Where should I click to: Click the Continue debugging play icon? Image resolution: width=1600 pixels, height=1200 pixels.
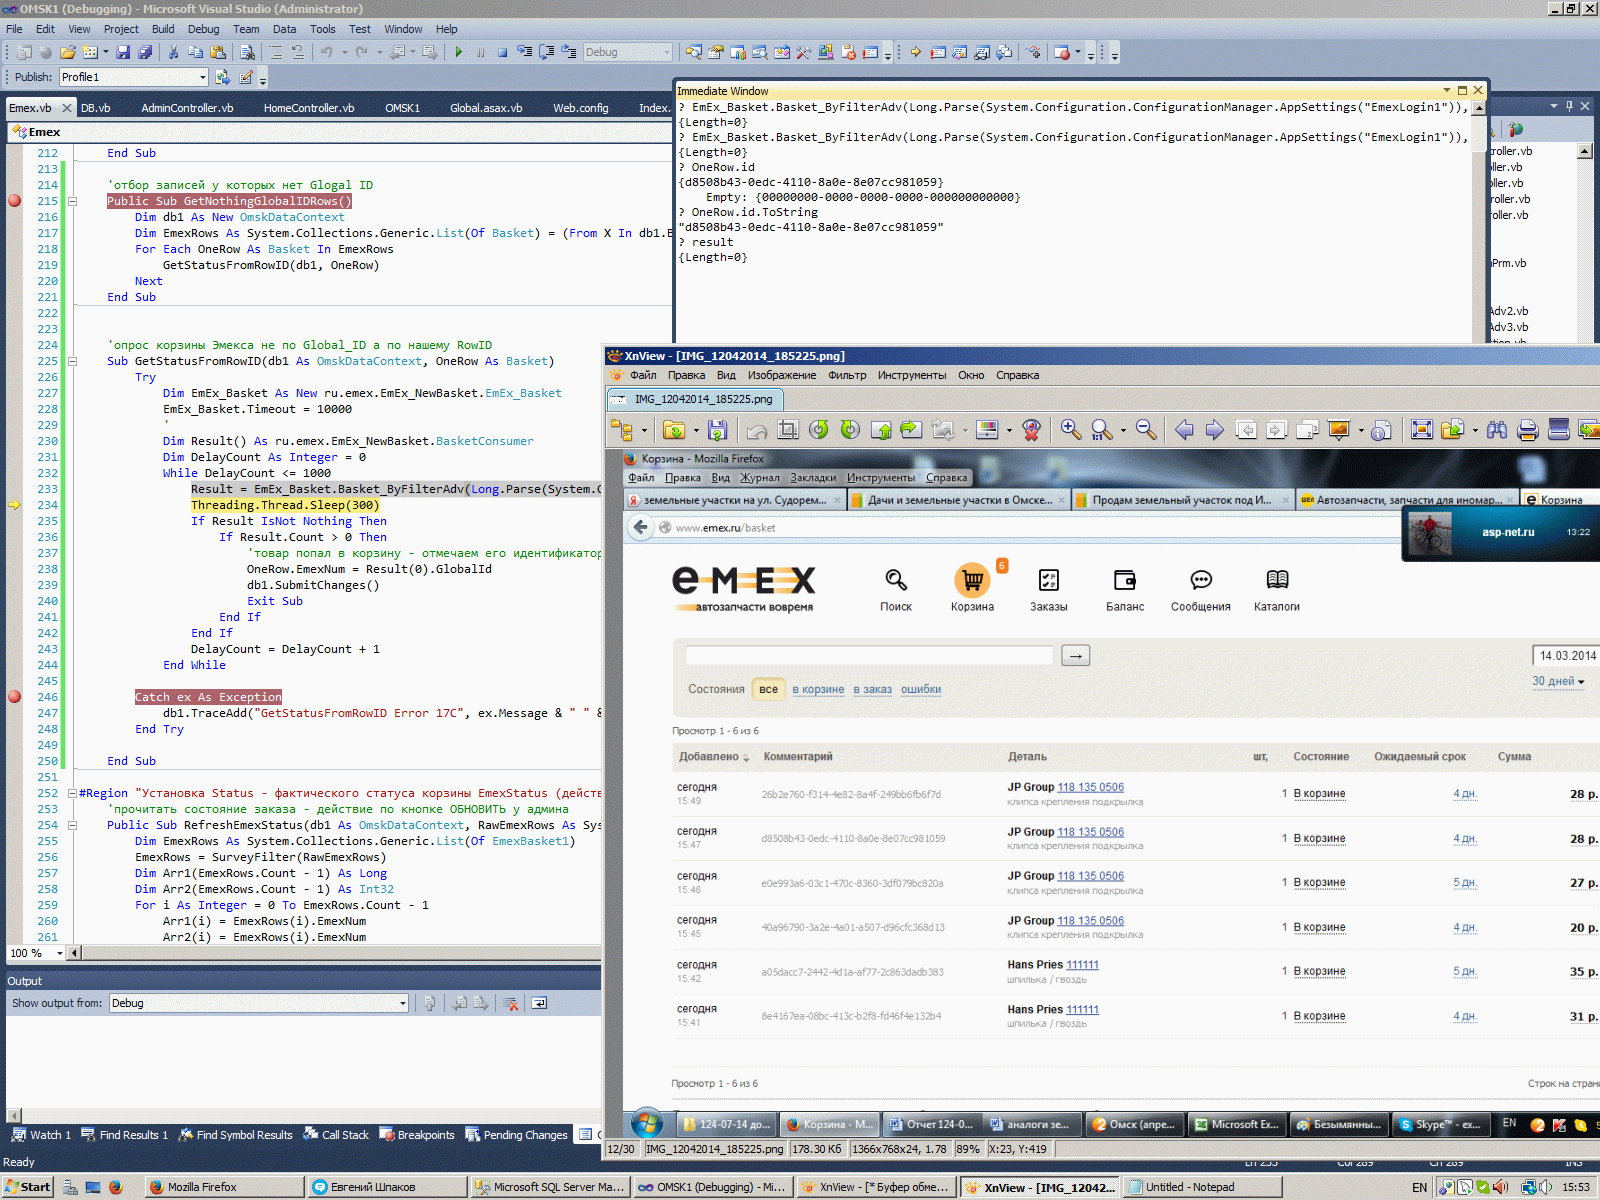click(x=458, y=52)
